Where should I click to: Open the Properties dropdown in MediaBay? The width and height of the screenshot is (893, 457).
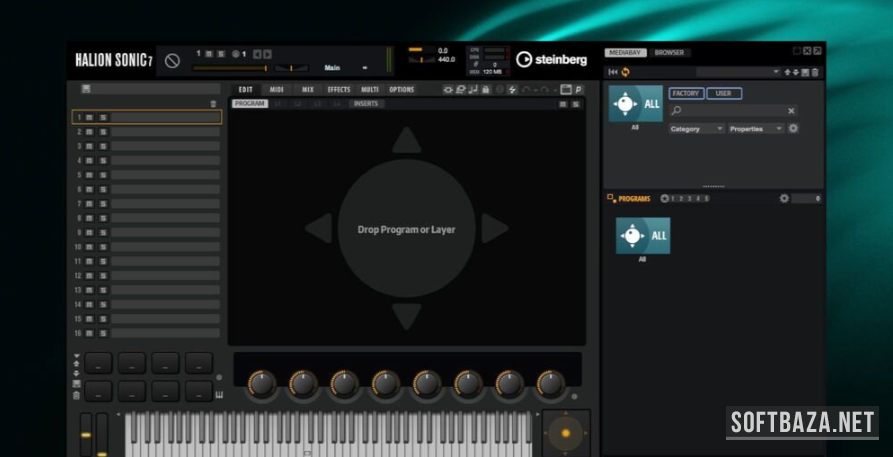[756, 128]
